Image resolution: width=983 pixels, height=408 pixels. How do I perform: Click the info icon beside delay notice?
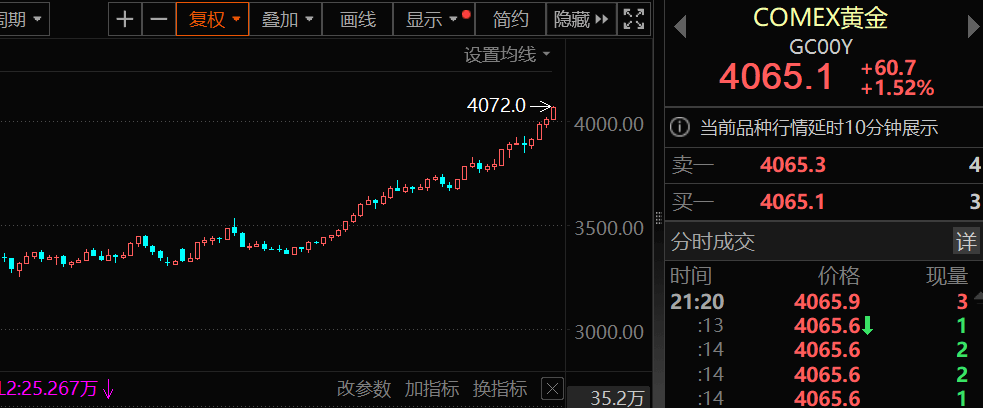680,127
